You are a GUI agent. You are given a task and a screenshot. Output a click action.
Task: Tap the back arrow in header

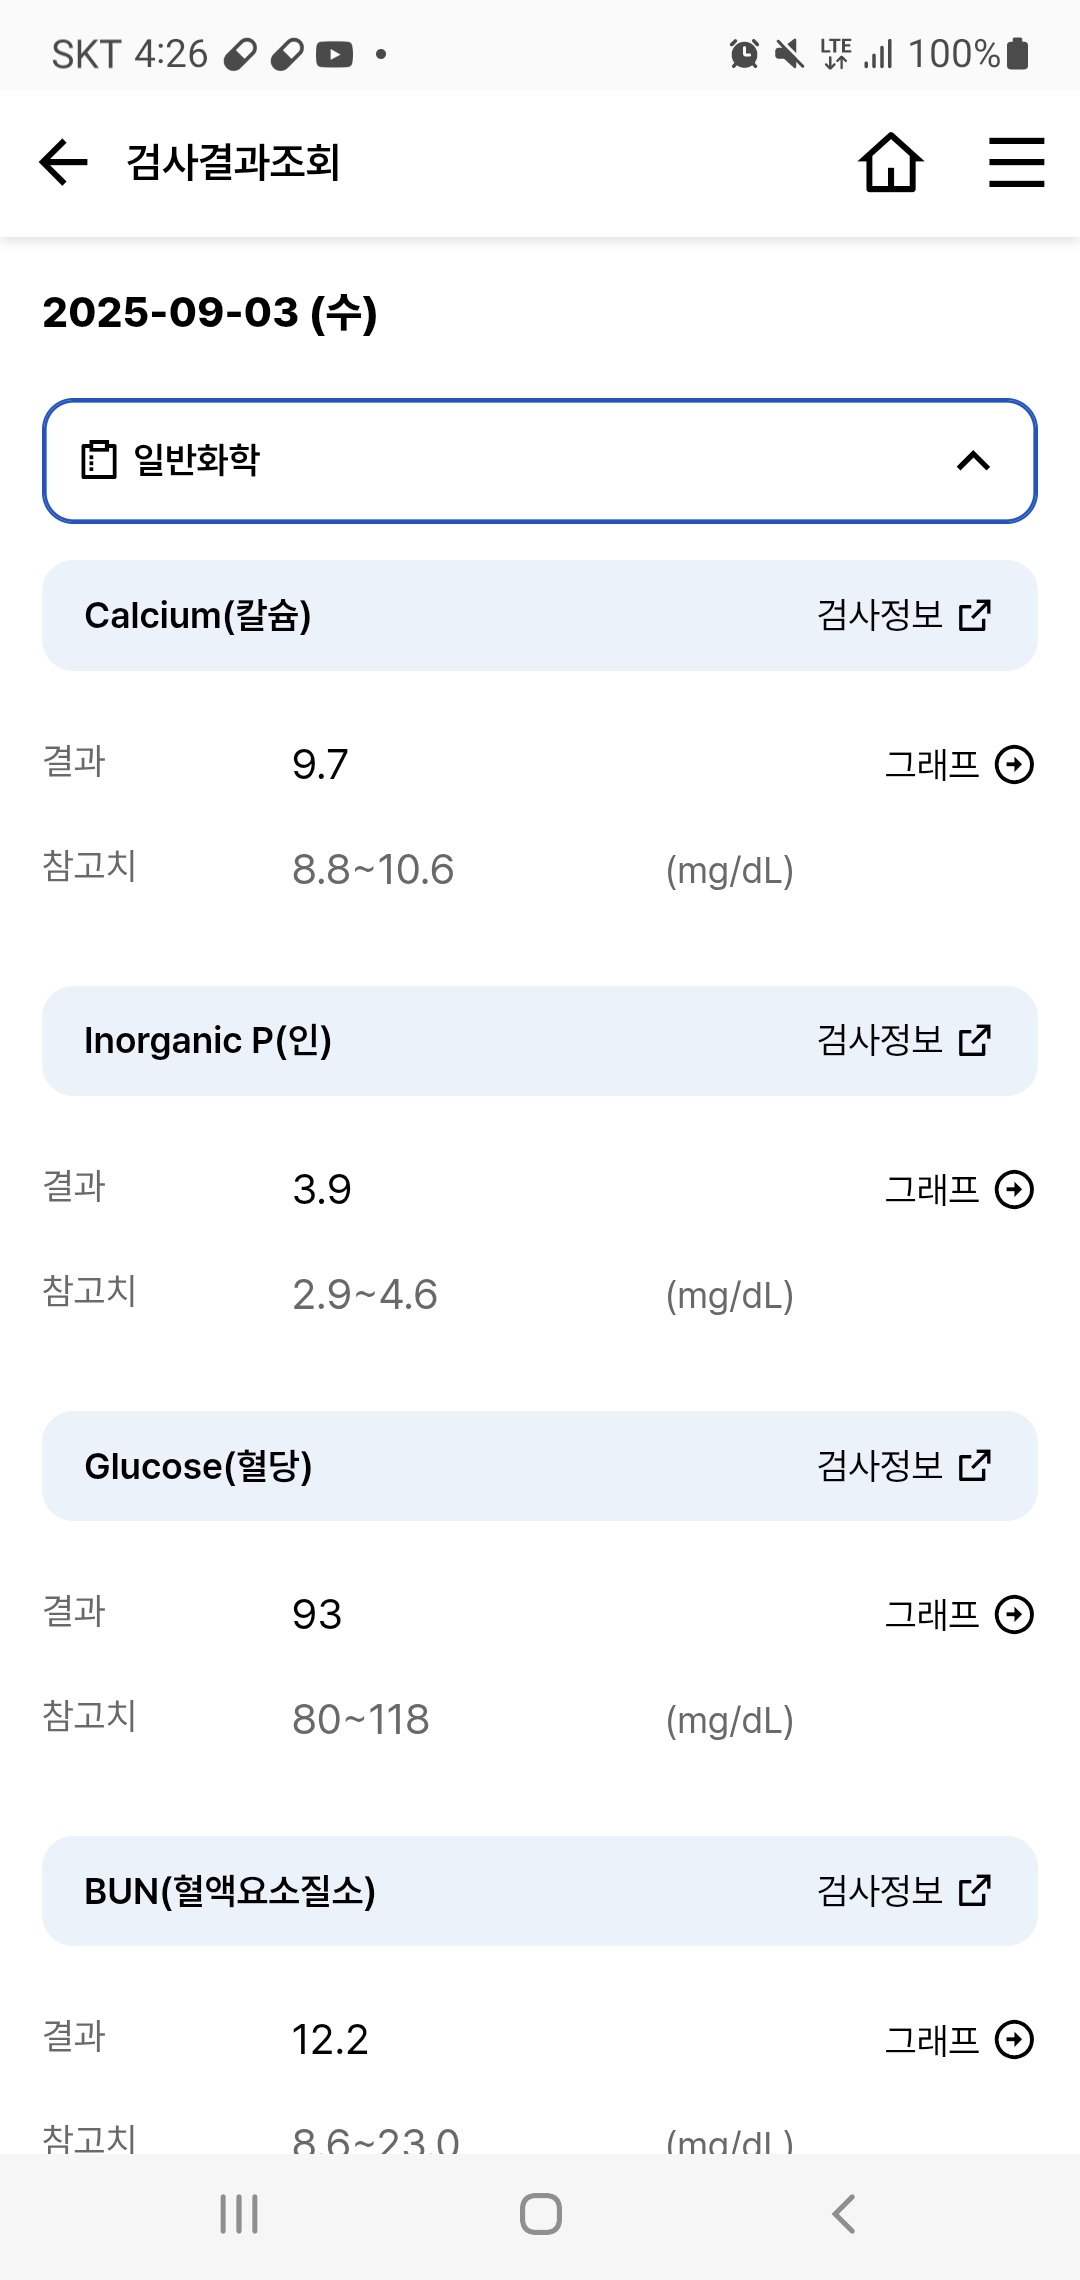point(64,163)
